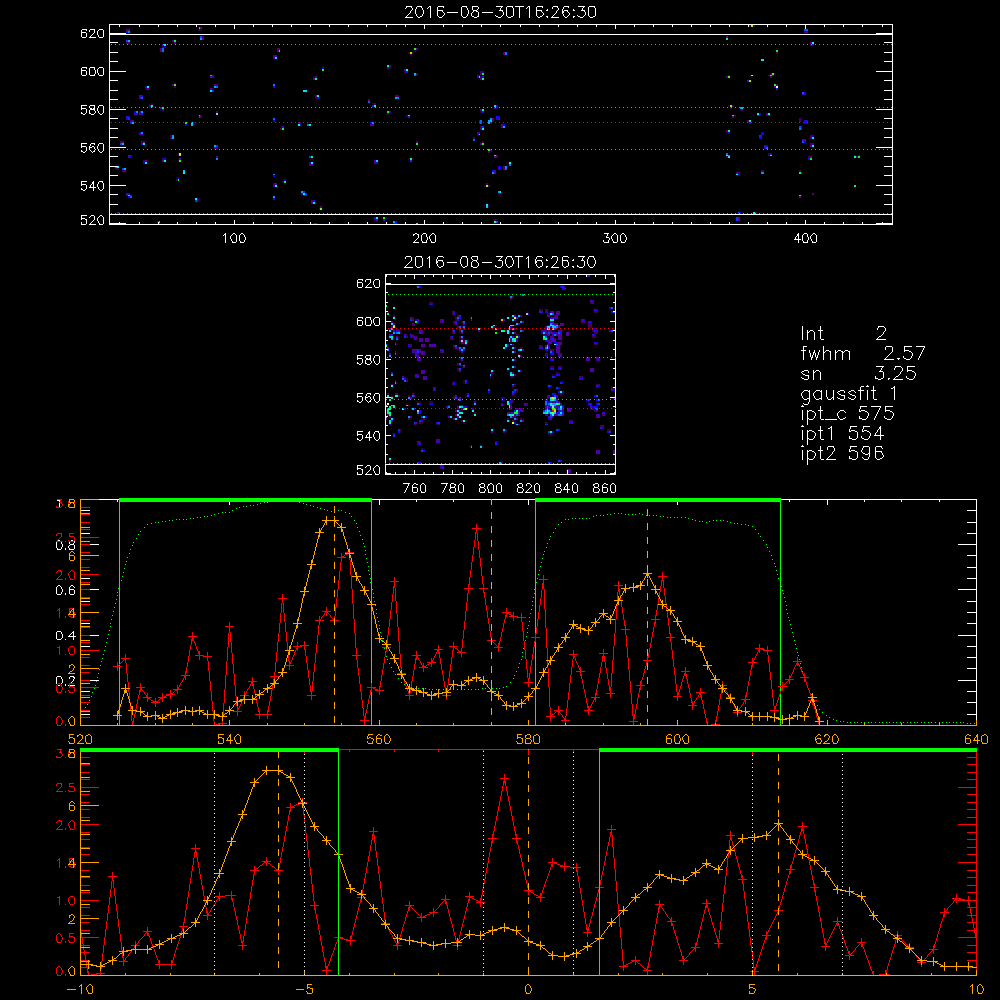The height and width of the screenshot is (1000, 1000).
Task: Click white y-axis label 0.4 on profile plot
Action: (66, 635)
